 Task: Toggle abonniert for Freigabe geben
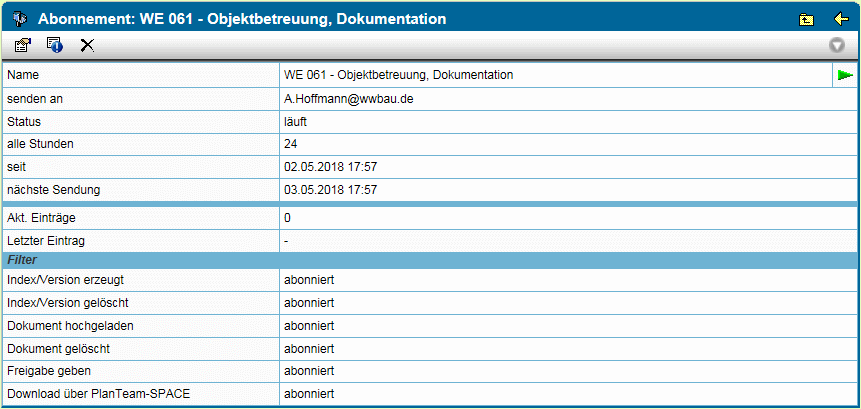coord(309,371)
